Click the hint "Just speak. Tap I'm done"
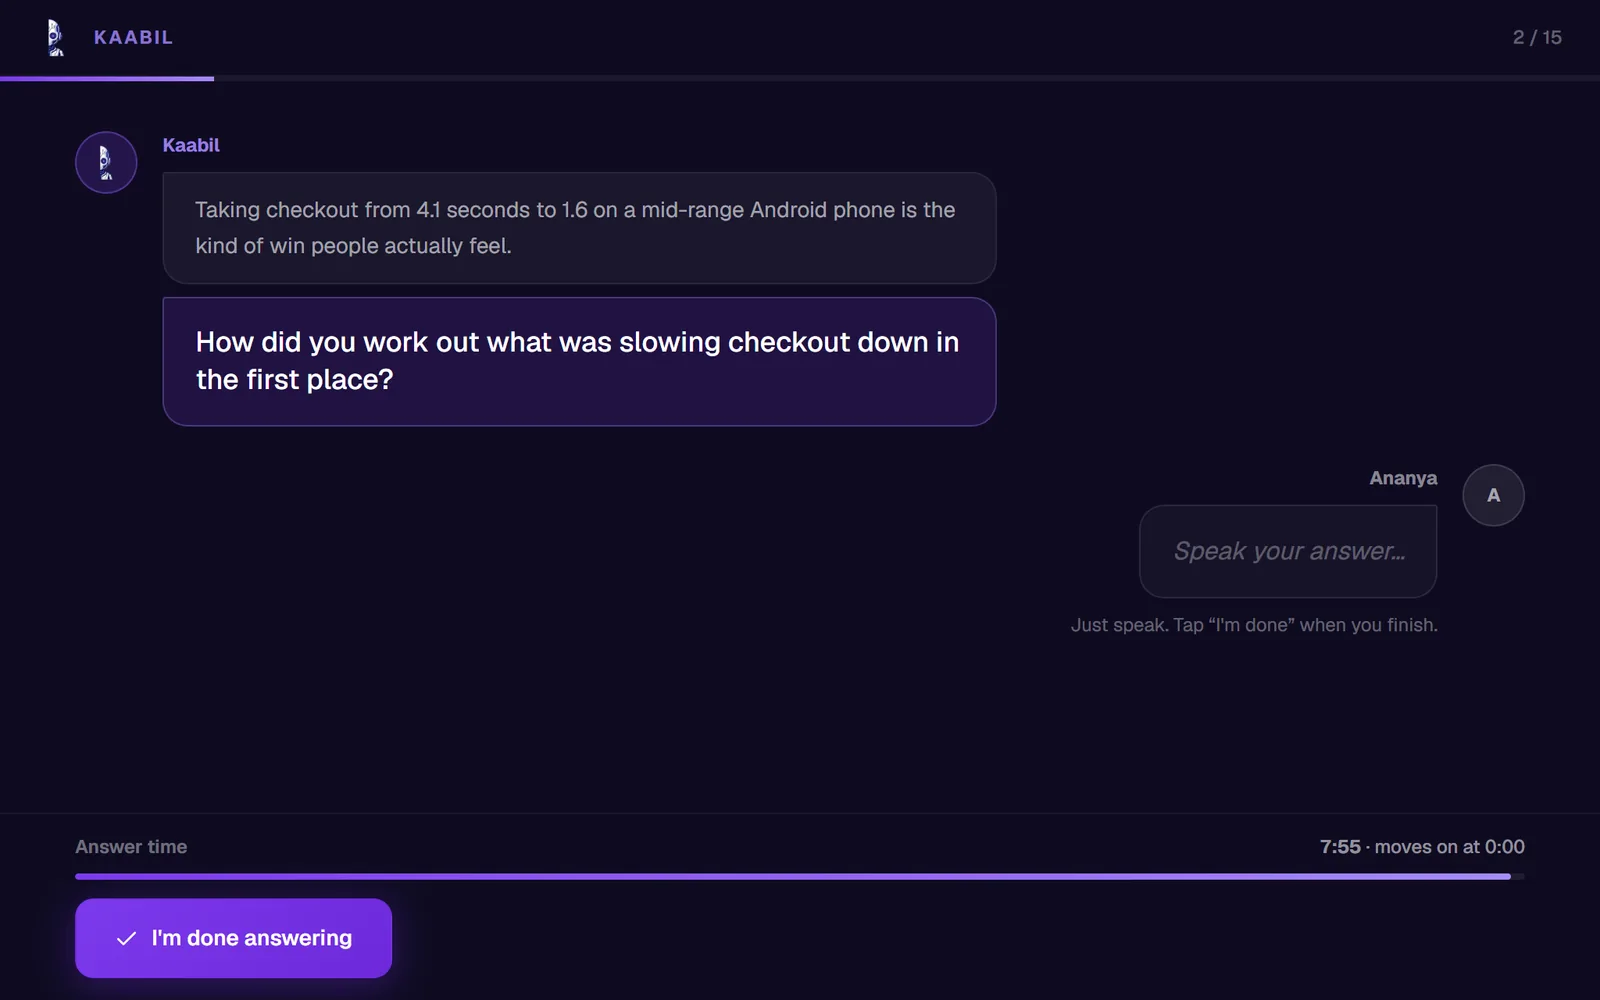Screen dimensions: 1600x1000 point(1254,625)
